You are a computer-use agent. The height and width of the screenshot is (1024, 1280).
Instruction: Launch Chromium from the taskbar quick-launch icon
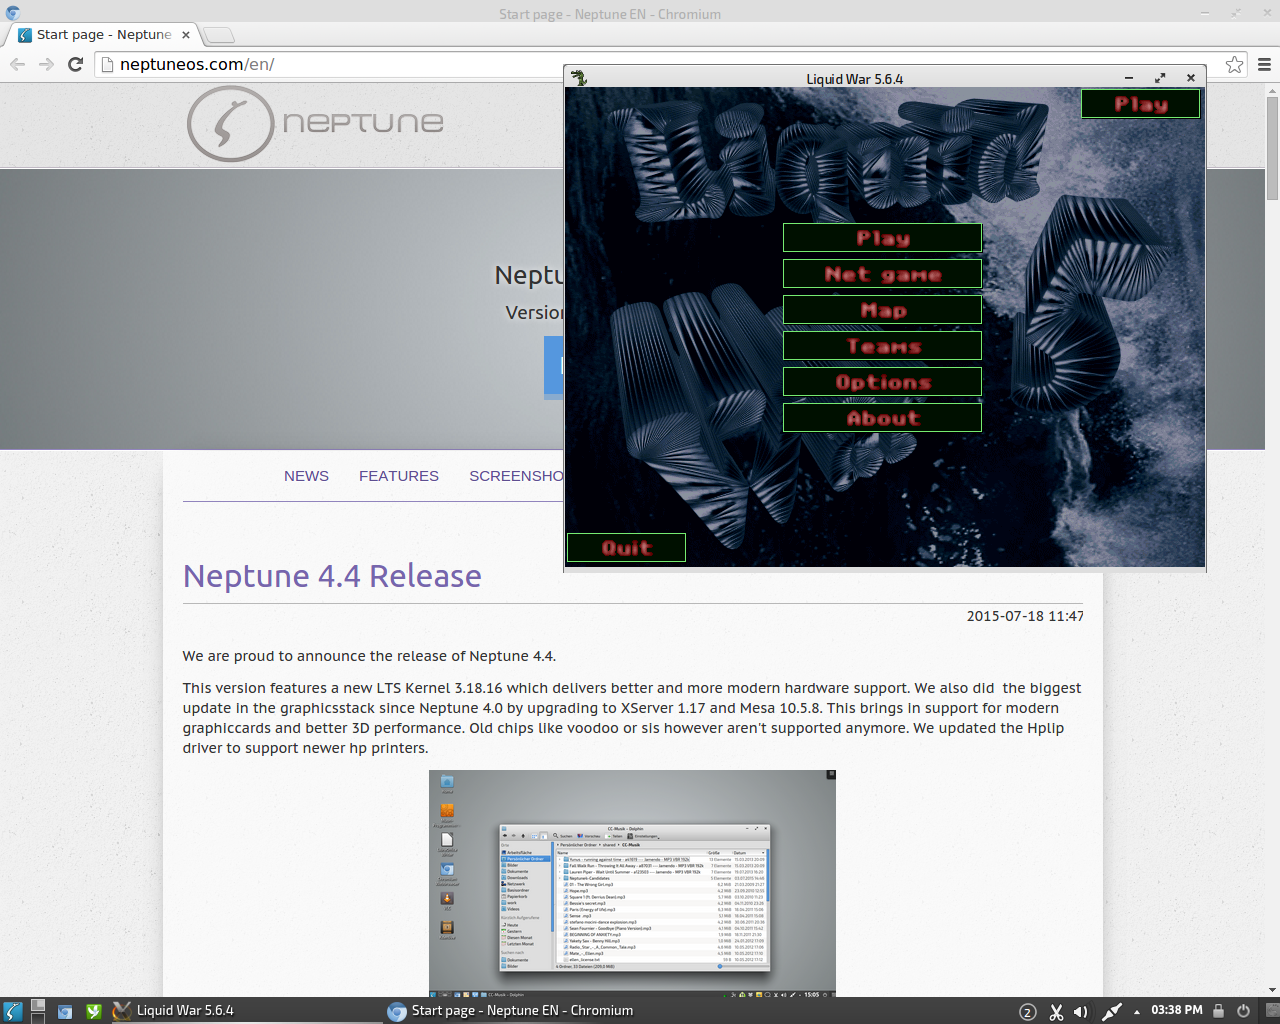(x=65, y=1011)
